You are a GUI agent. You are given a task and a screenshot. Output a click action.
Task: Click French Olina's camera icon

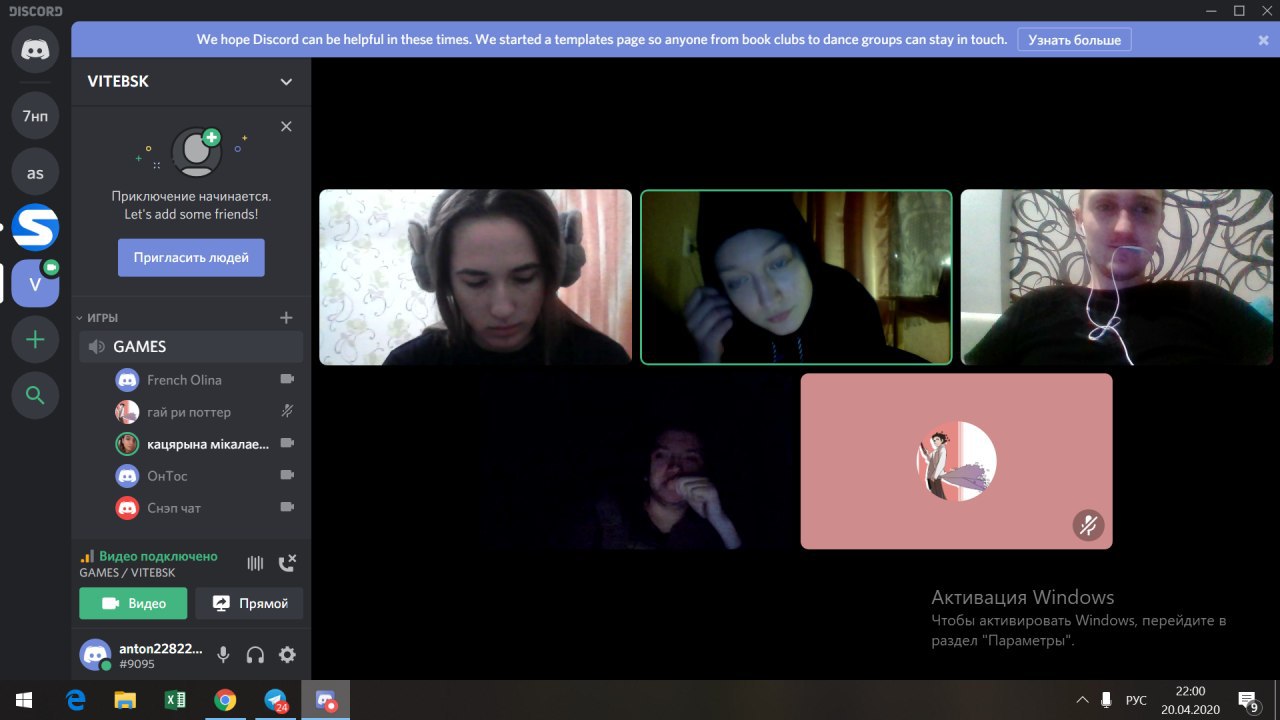point(287,380)
